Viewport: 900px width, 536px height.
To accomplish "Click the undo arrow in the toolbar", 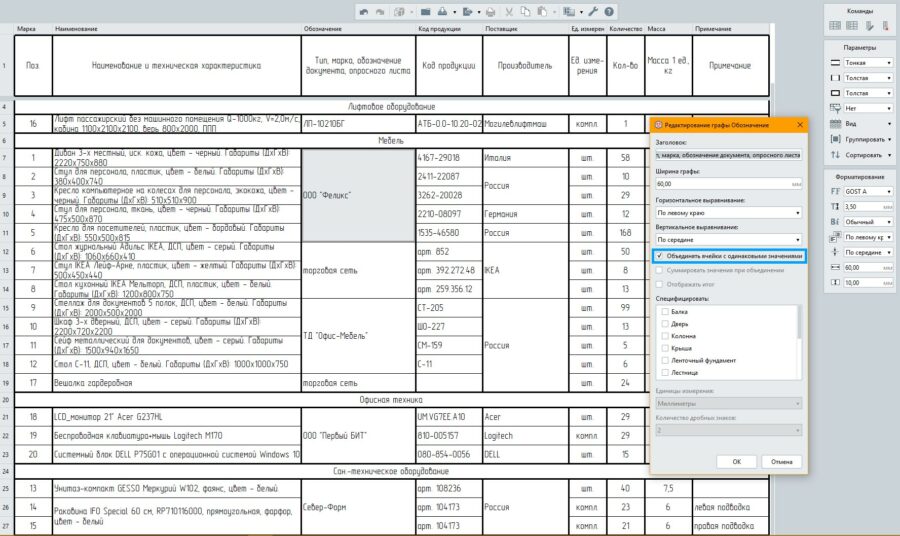I will pyautogui.click(x=364, y=11).
